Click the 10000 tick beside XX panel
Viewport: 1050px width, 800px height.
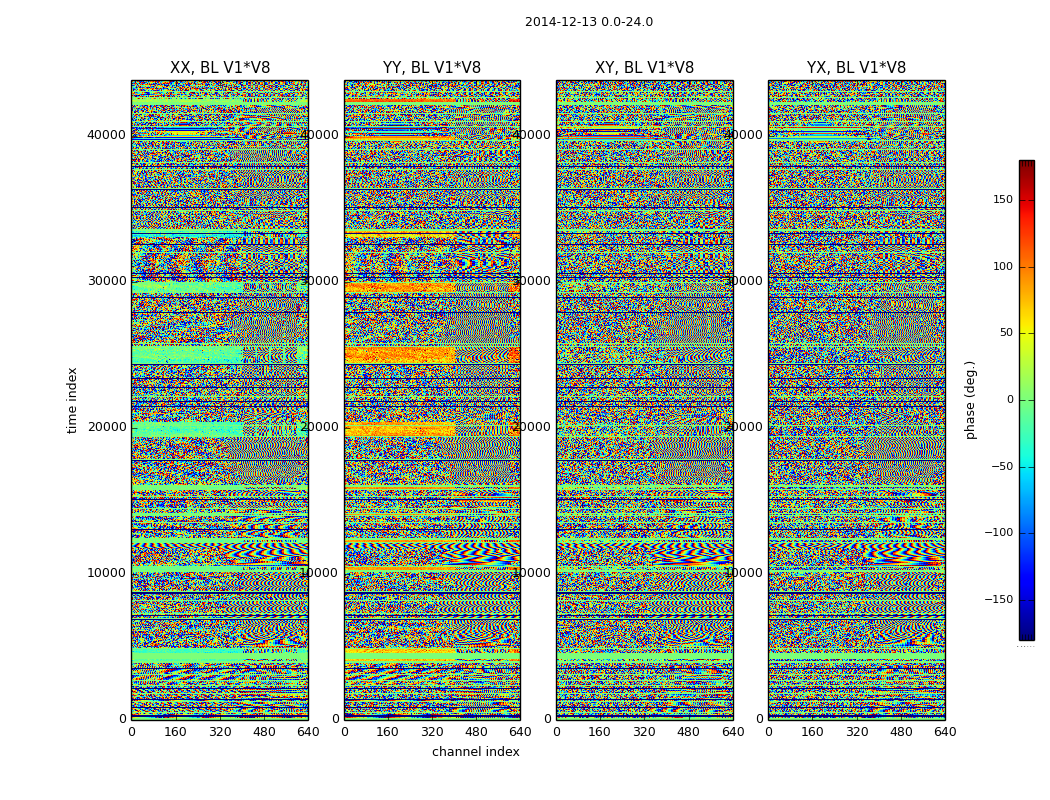[106, 573]
